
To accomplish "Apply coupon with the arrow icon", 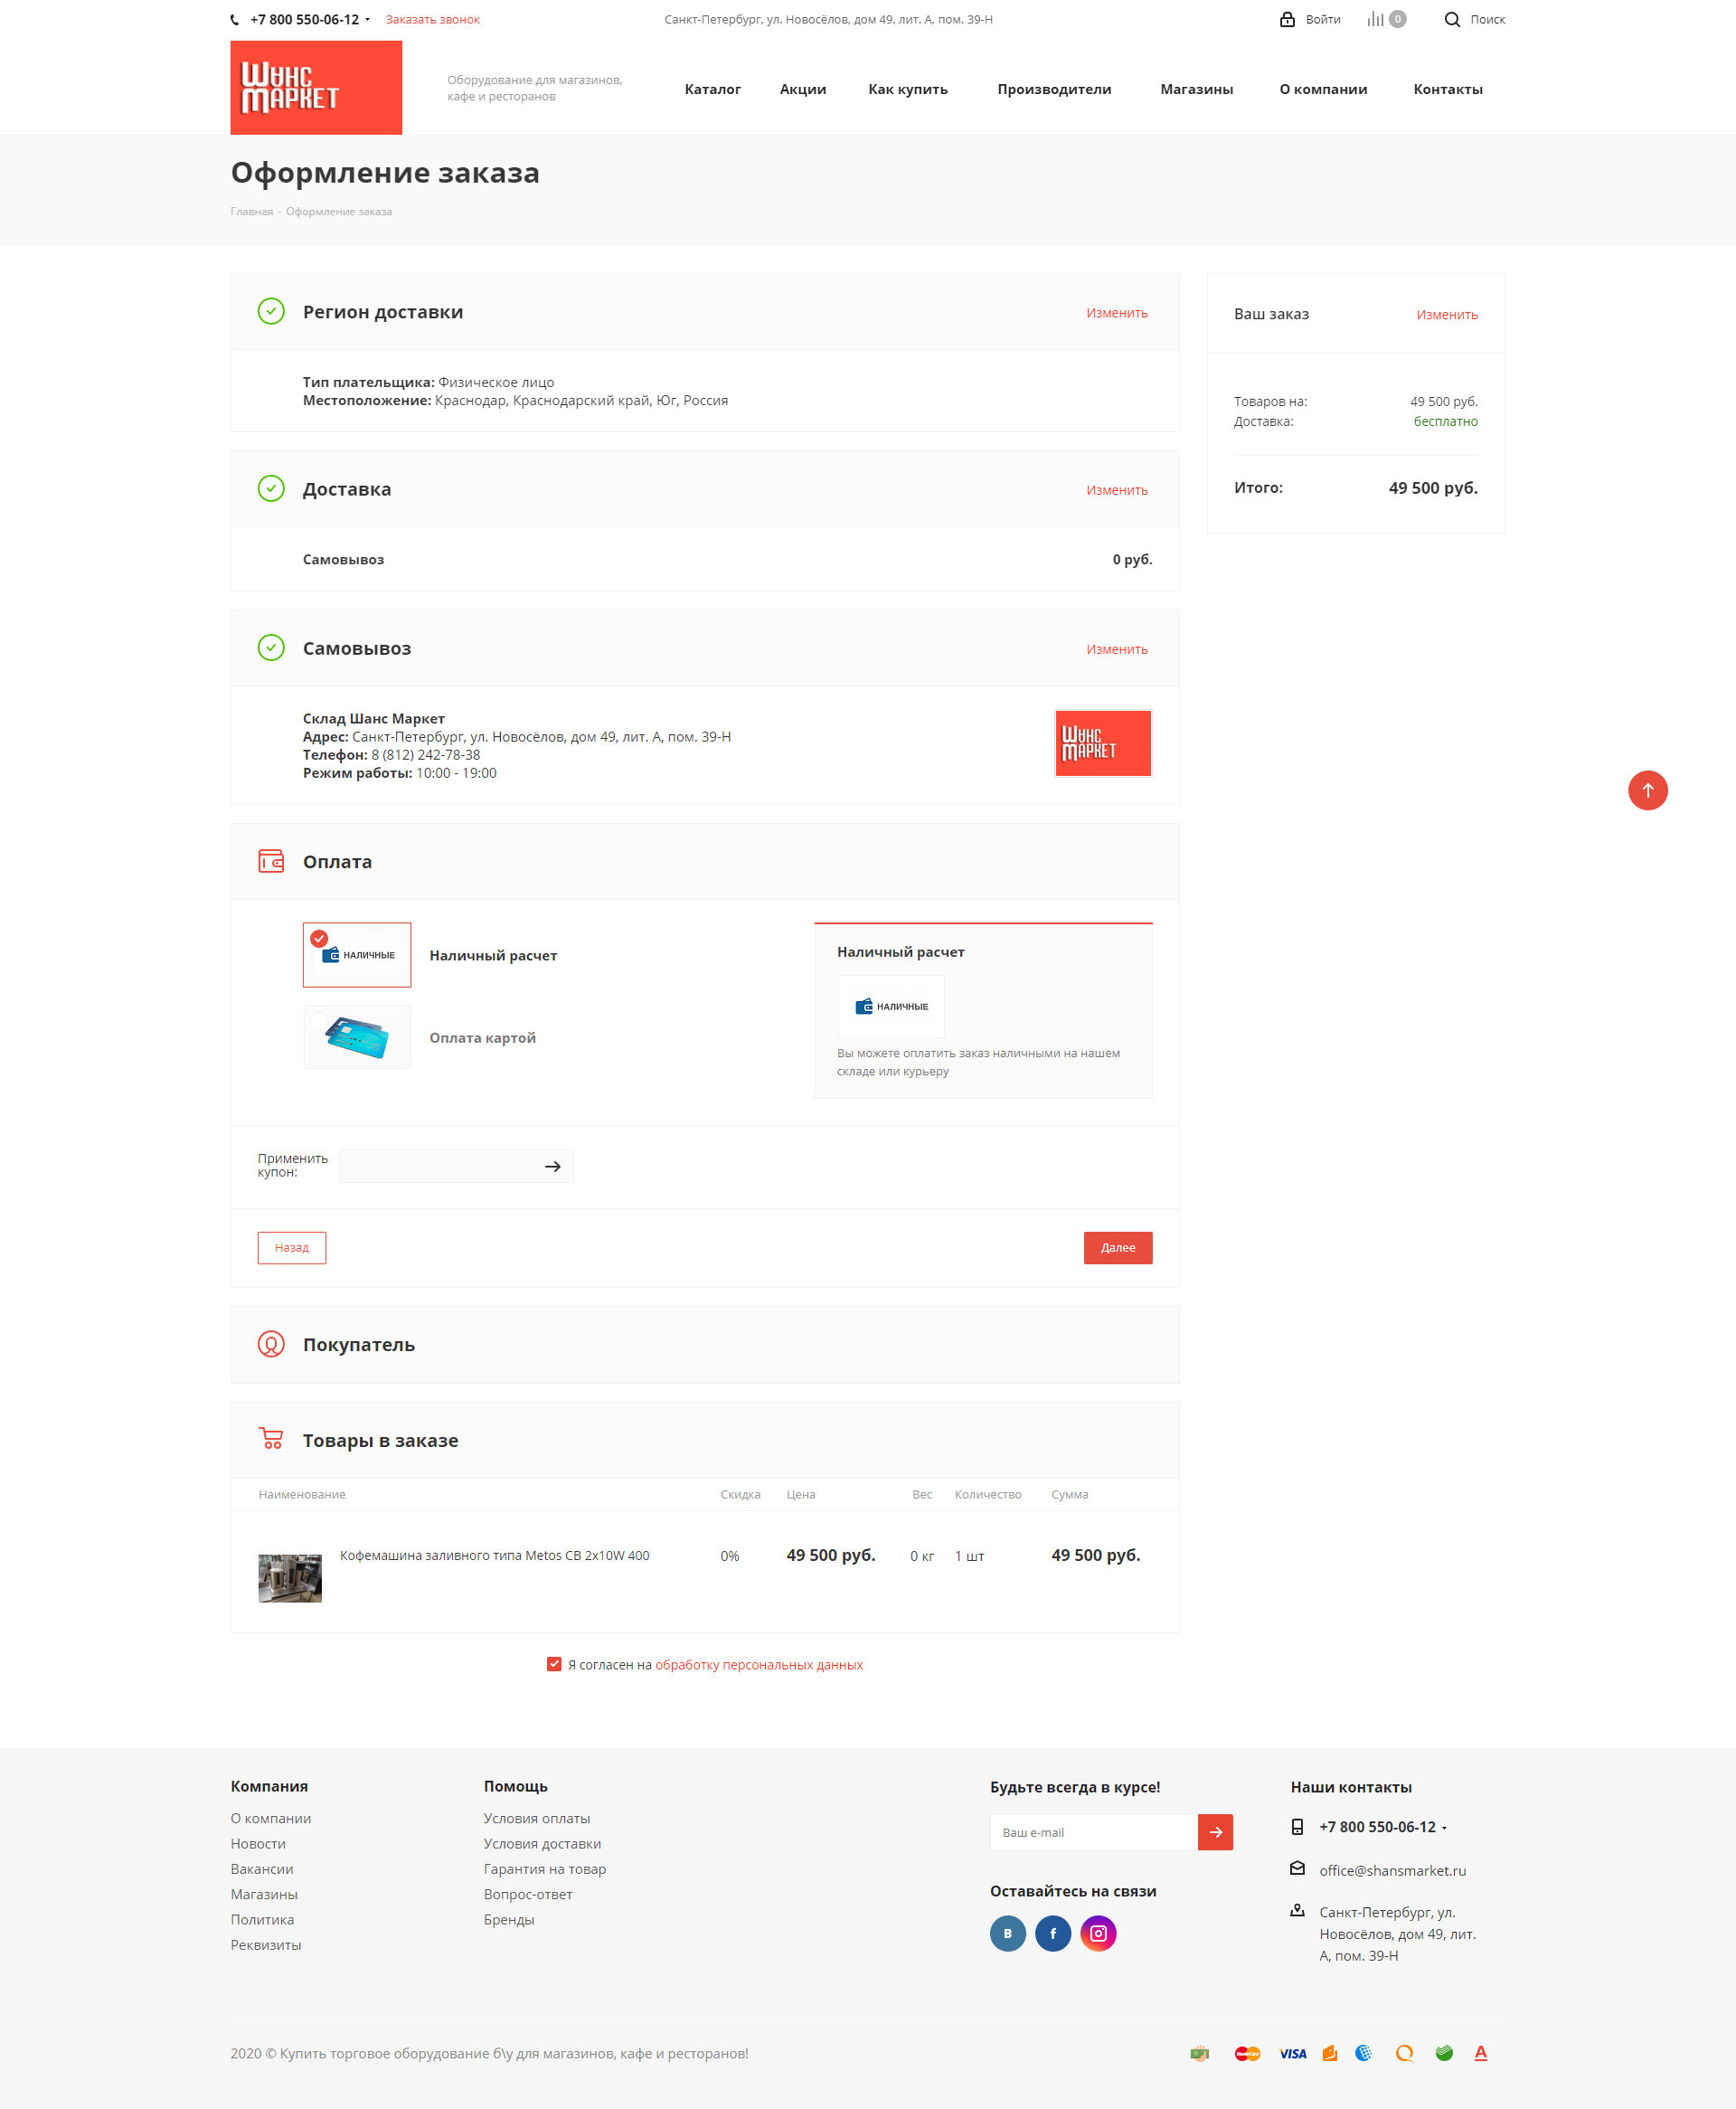I will pos(553,1166).
